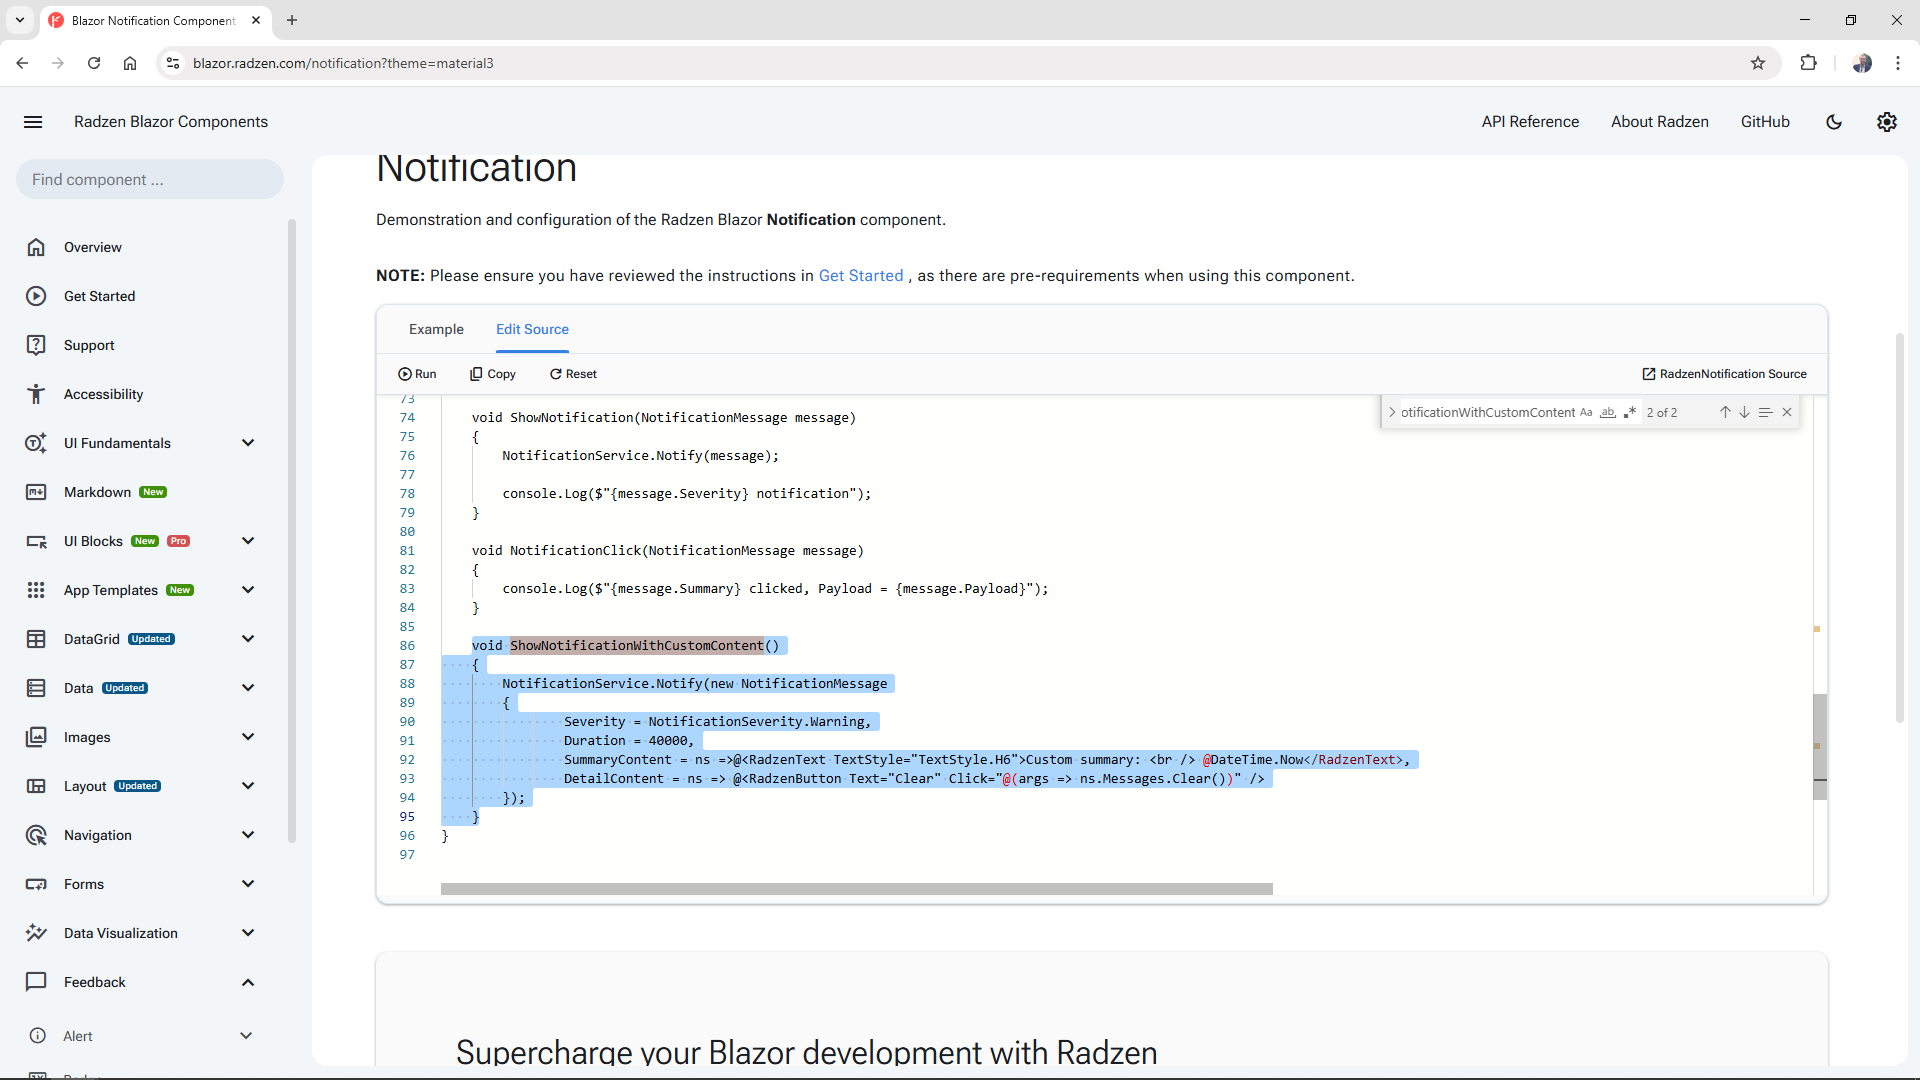Select the Edit Source tab
The height and width of the screenshot is (1080, 1920).
532,329
